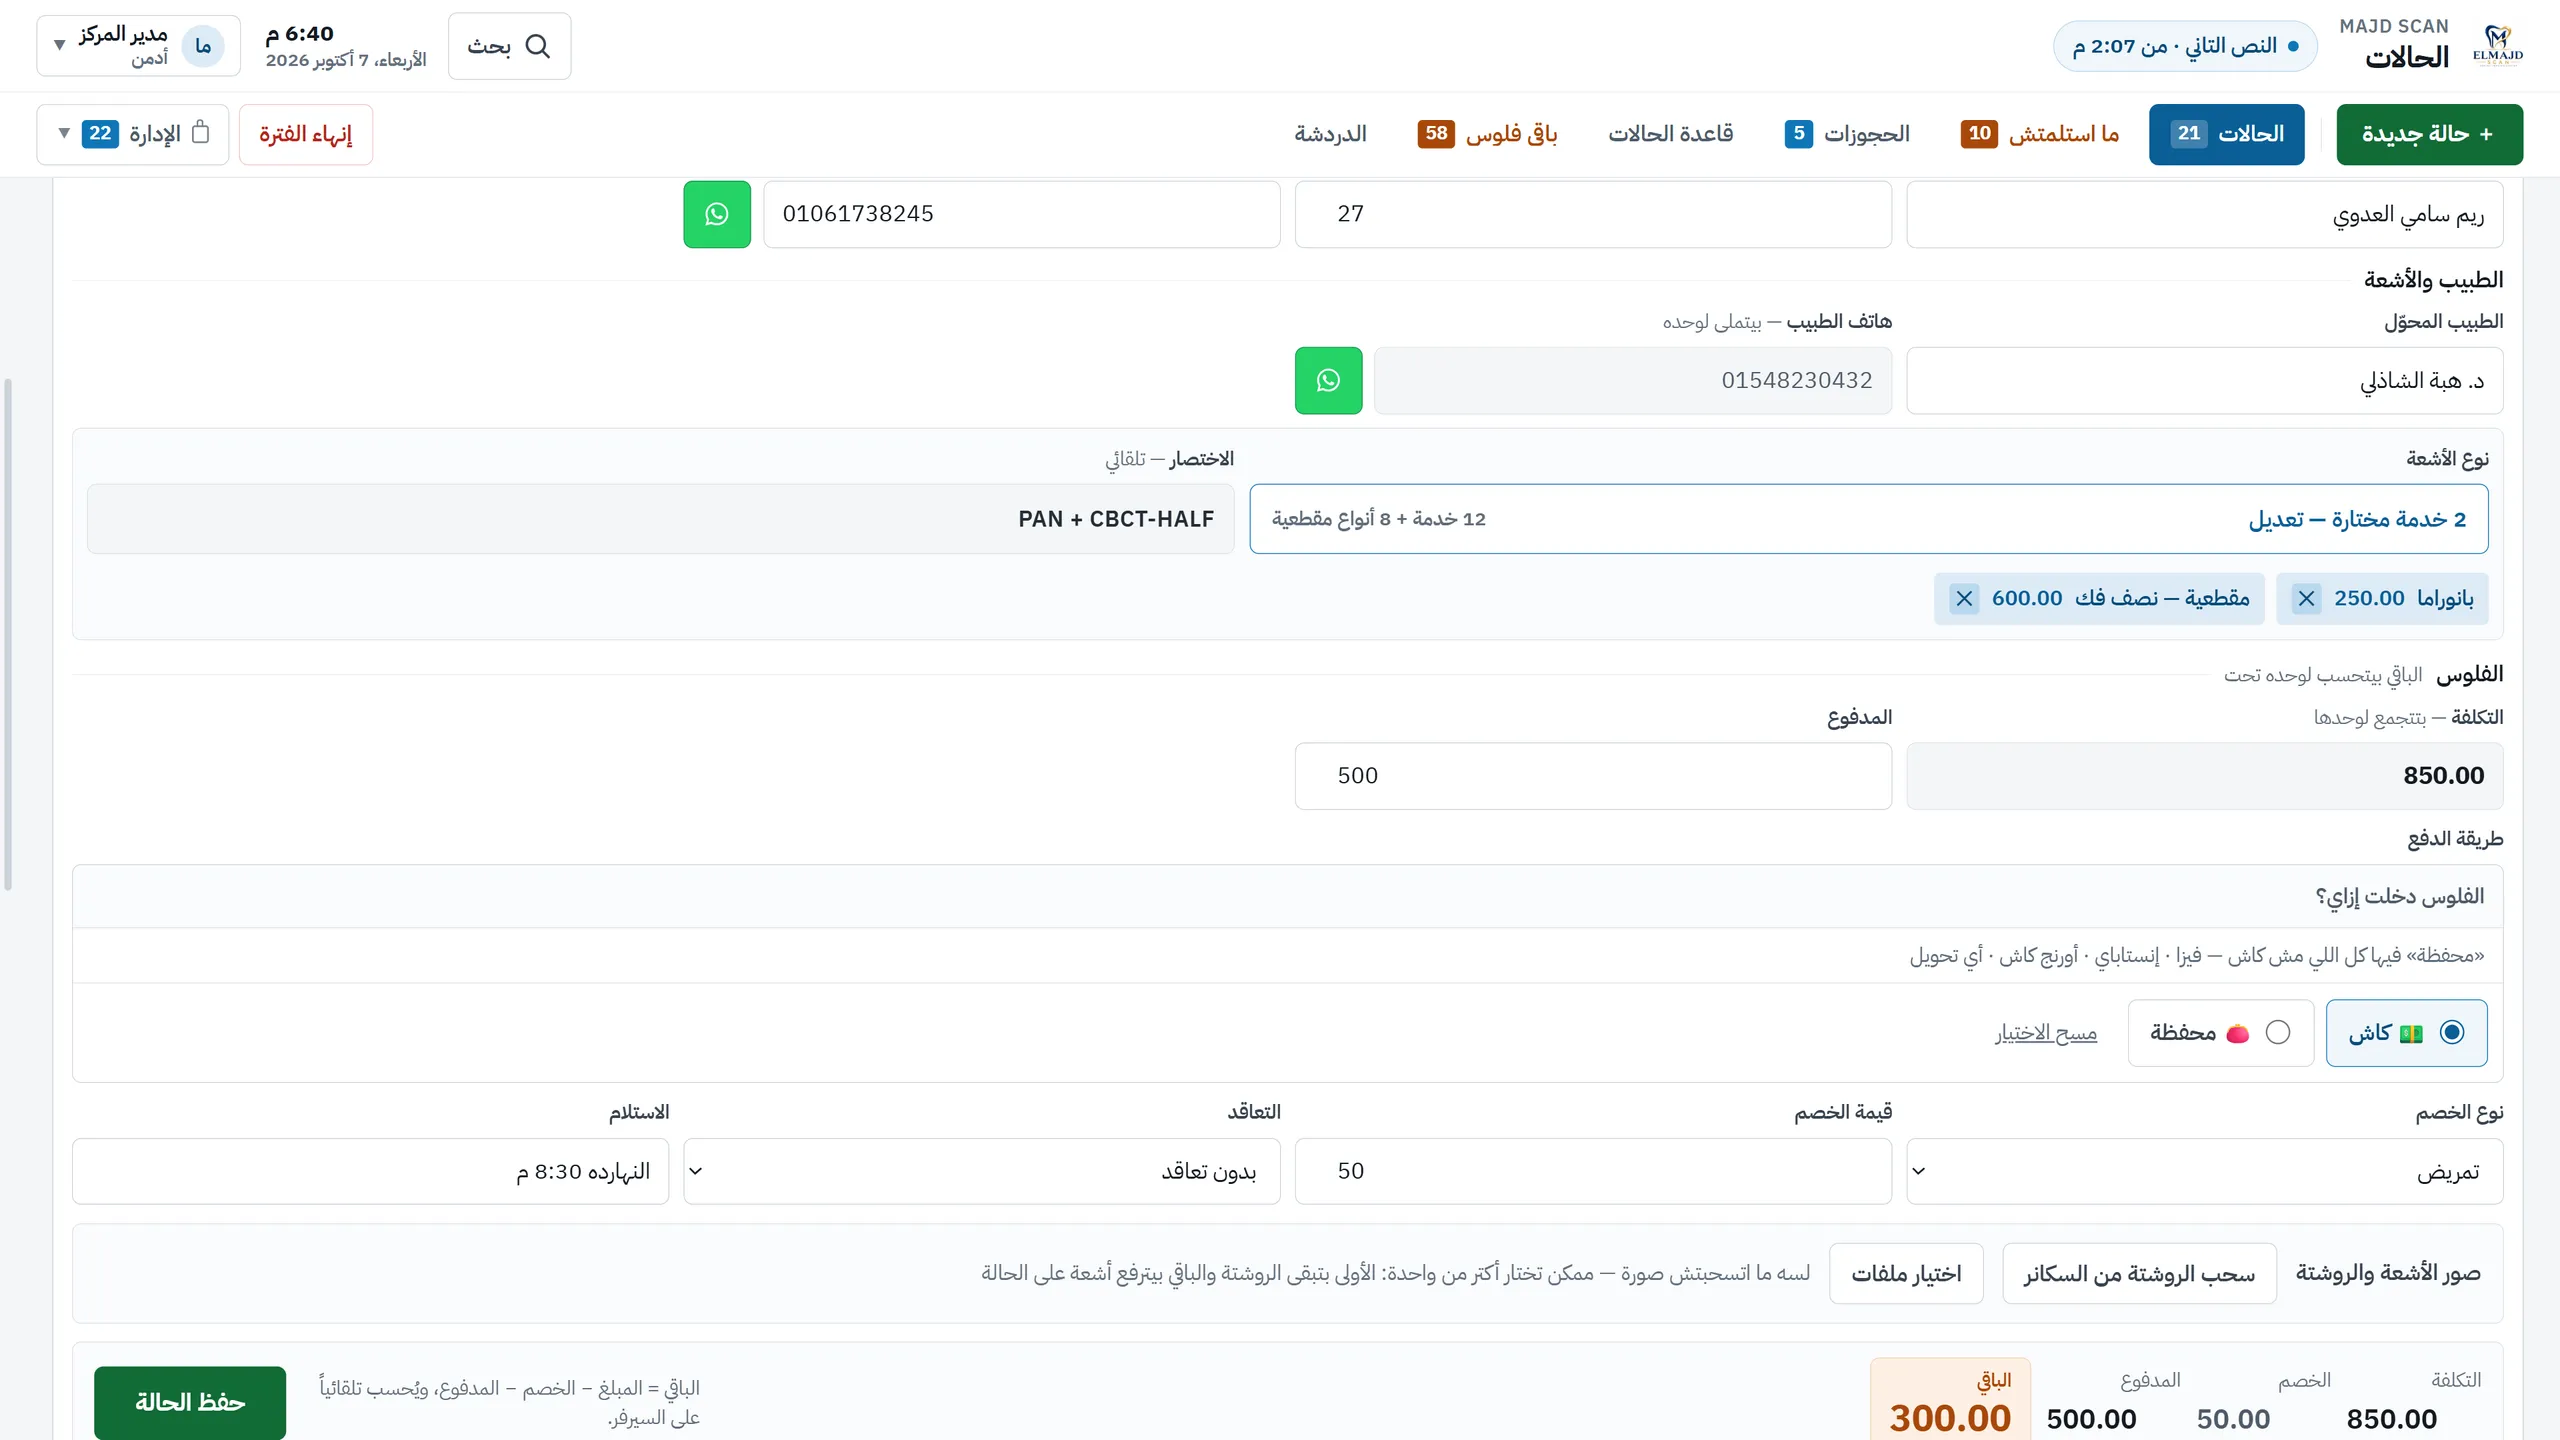This screenshot has height=1440, width=2560.
Task: Click سحب الروشتة من السكانر button
Action: [x=2139, y=1273]
